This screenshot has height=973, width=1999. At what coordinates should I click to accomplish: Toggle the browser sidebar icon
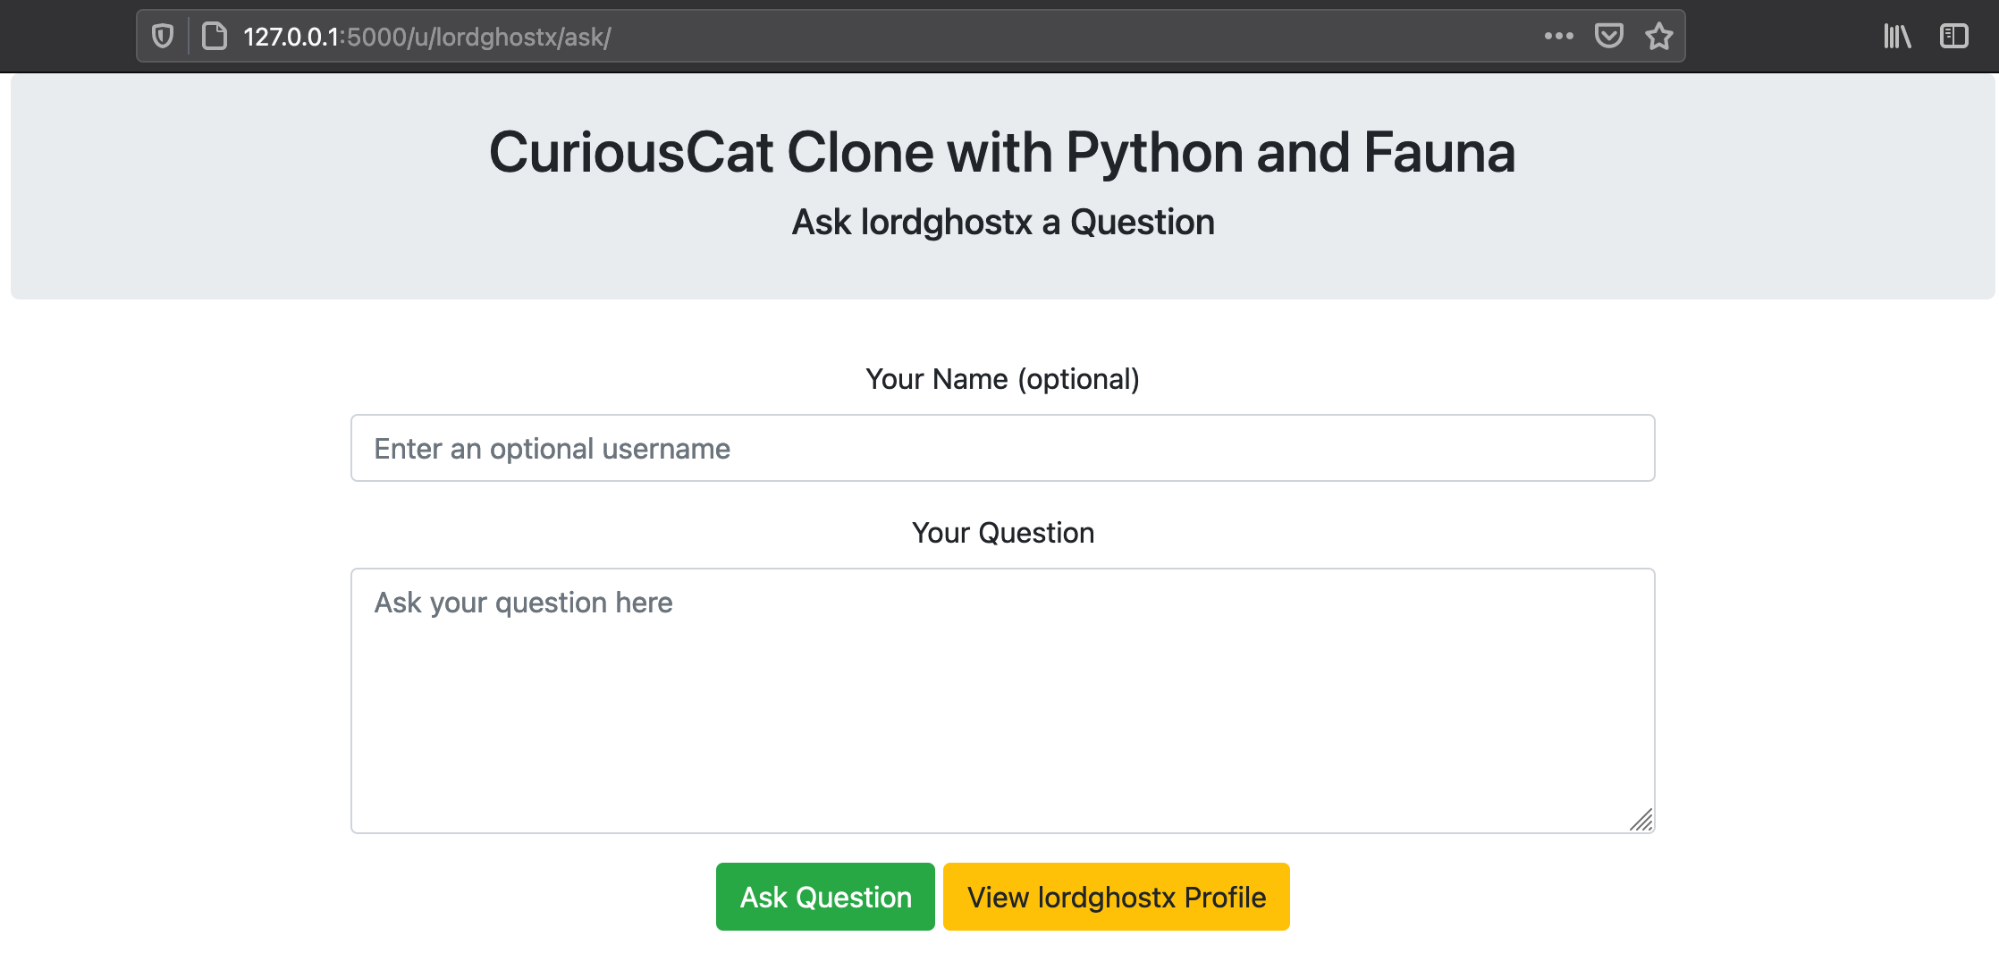pos(1953,36)
